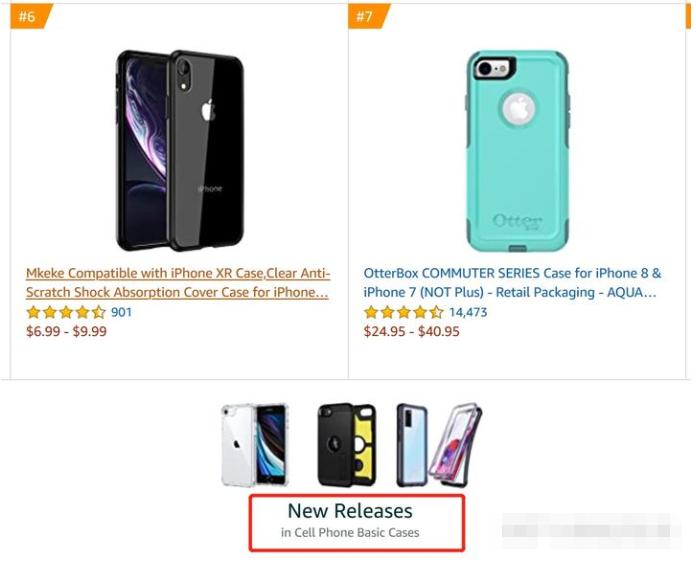Image resolution: width=696 pixels, height=566 pixels.
Task: Select the clear iPhone case thumbnail in New Releases
Action: (x=255, y=444)
